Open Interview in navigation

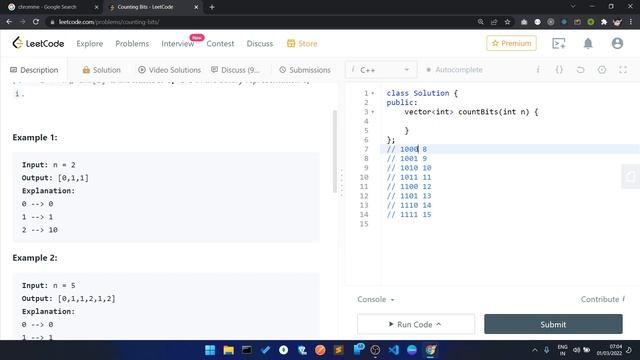point(178,43)
